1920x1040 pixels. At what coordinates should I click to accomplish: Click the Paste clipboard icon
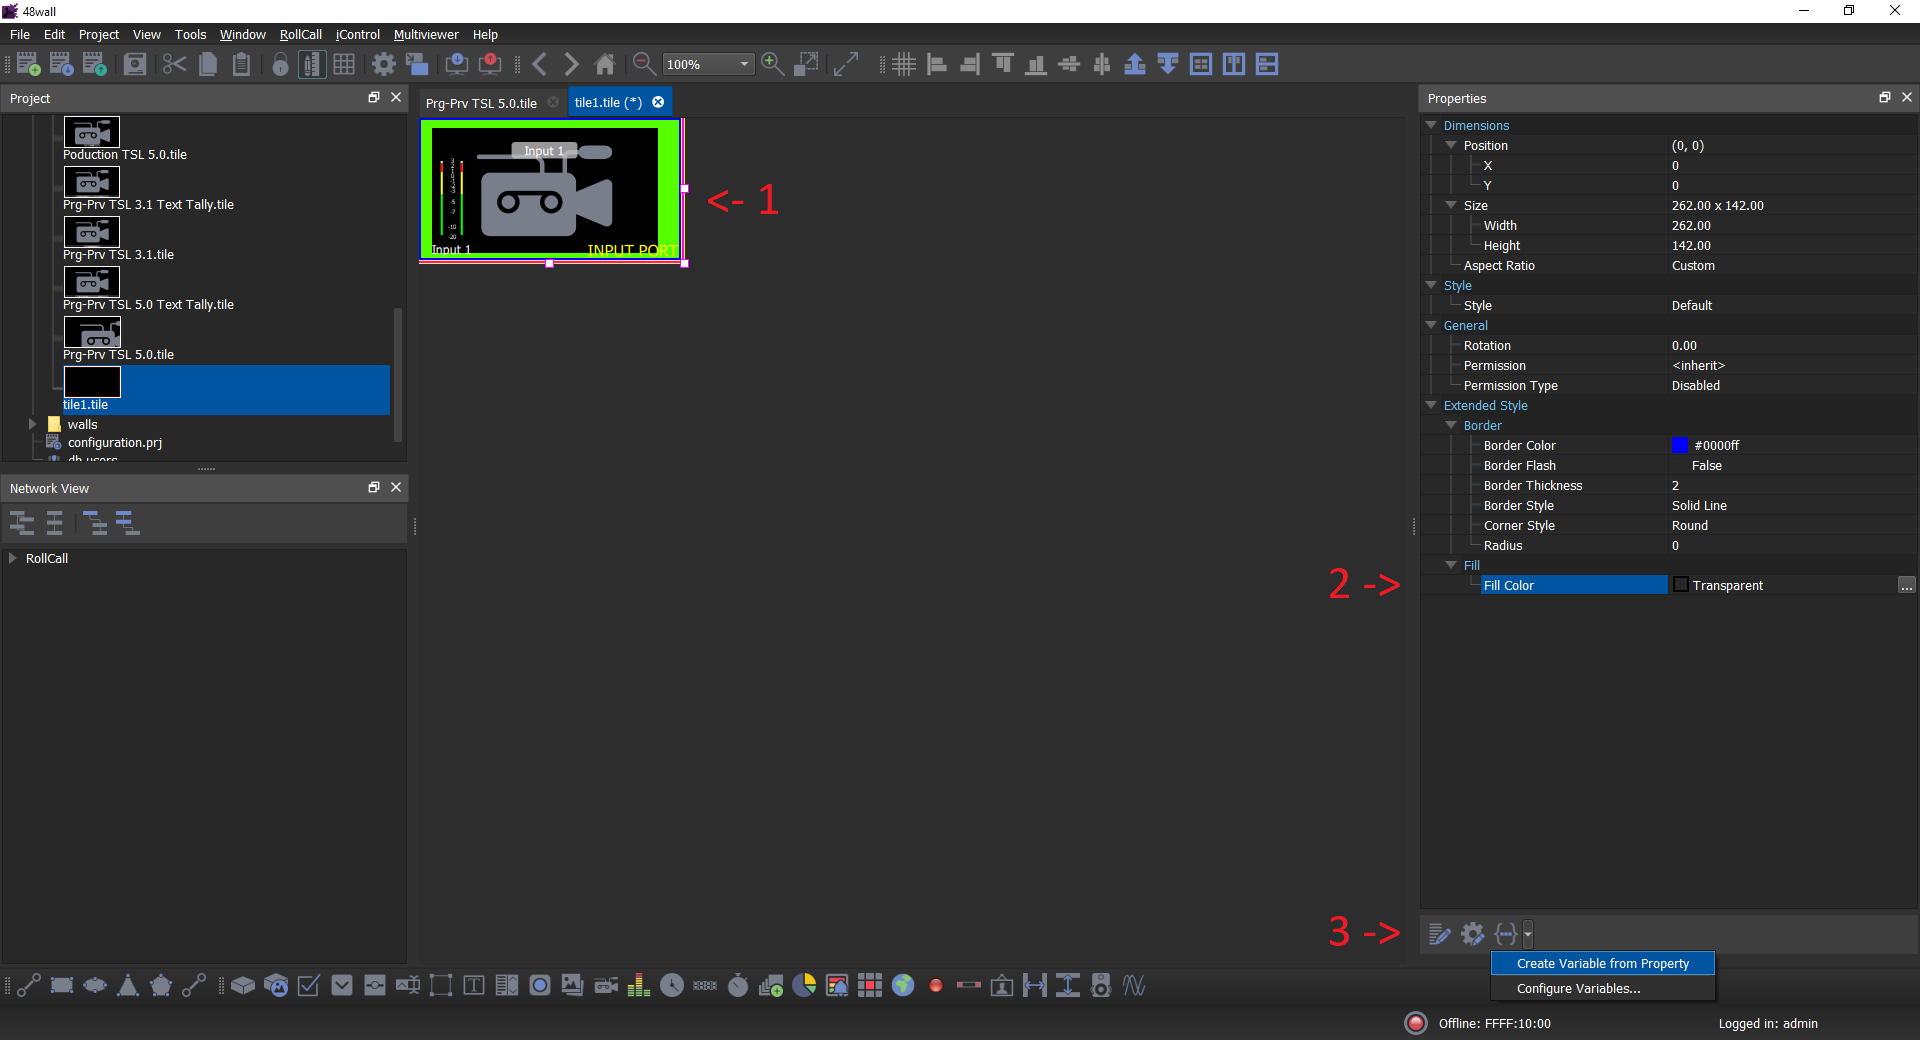(x=241, y=64)
